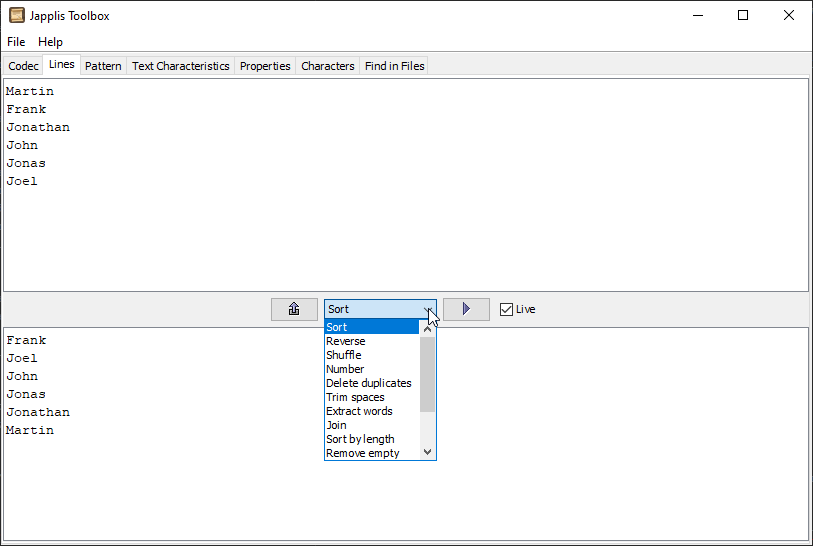Image resolution: width=813 pixels, height=546 pixels.
Task: Click the Japplis Toolbox title bar icon
Action: 17,15
